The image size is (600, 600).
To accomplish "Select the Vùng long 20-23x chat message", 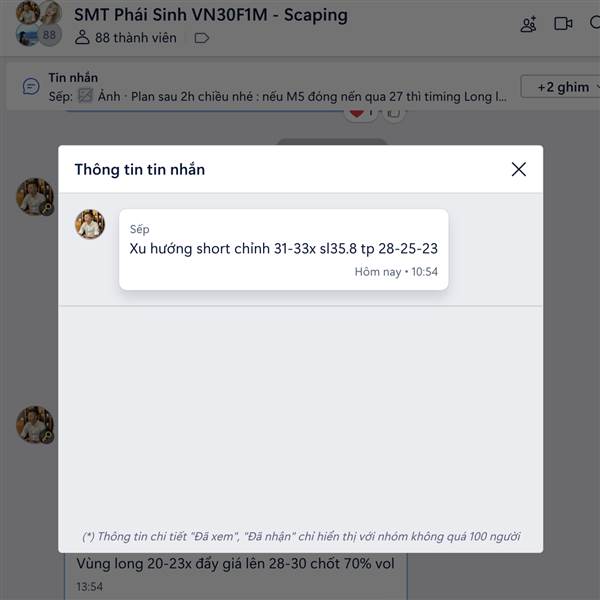I will [235, 564].
